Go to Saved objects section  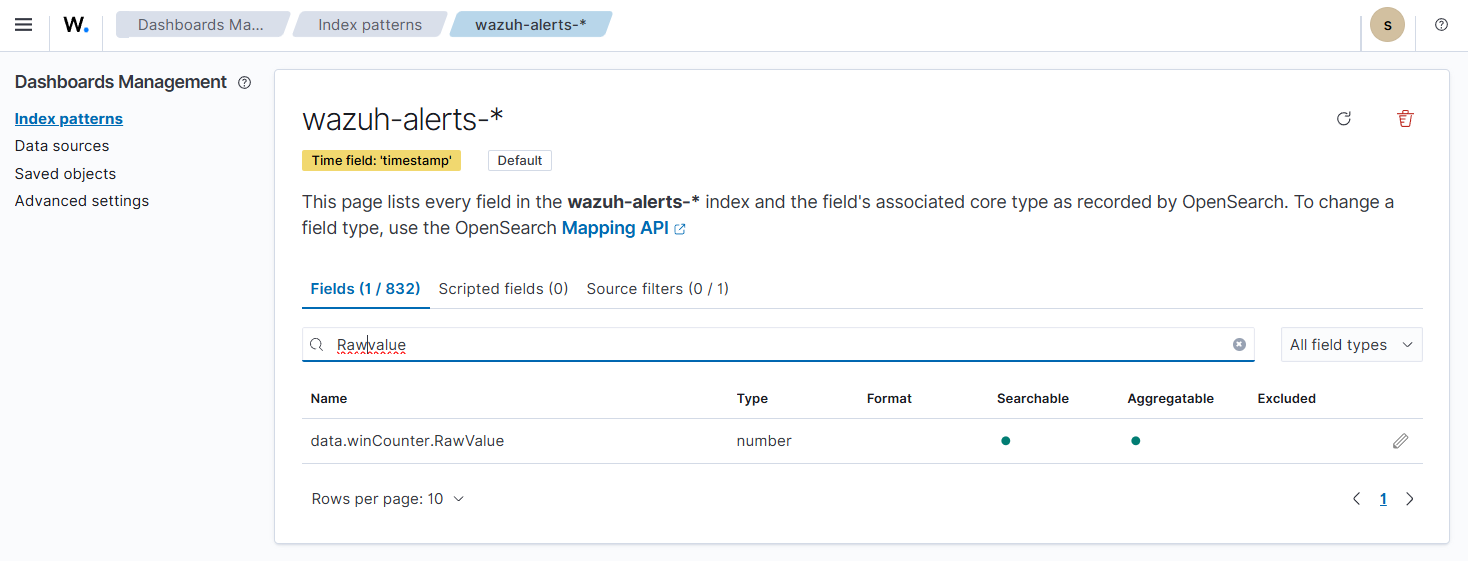(65, 174)
